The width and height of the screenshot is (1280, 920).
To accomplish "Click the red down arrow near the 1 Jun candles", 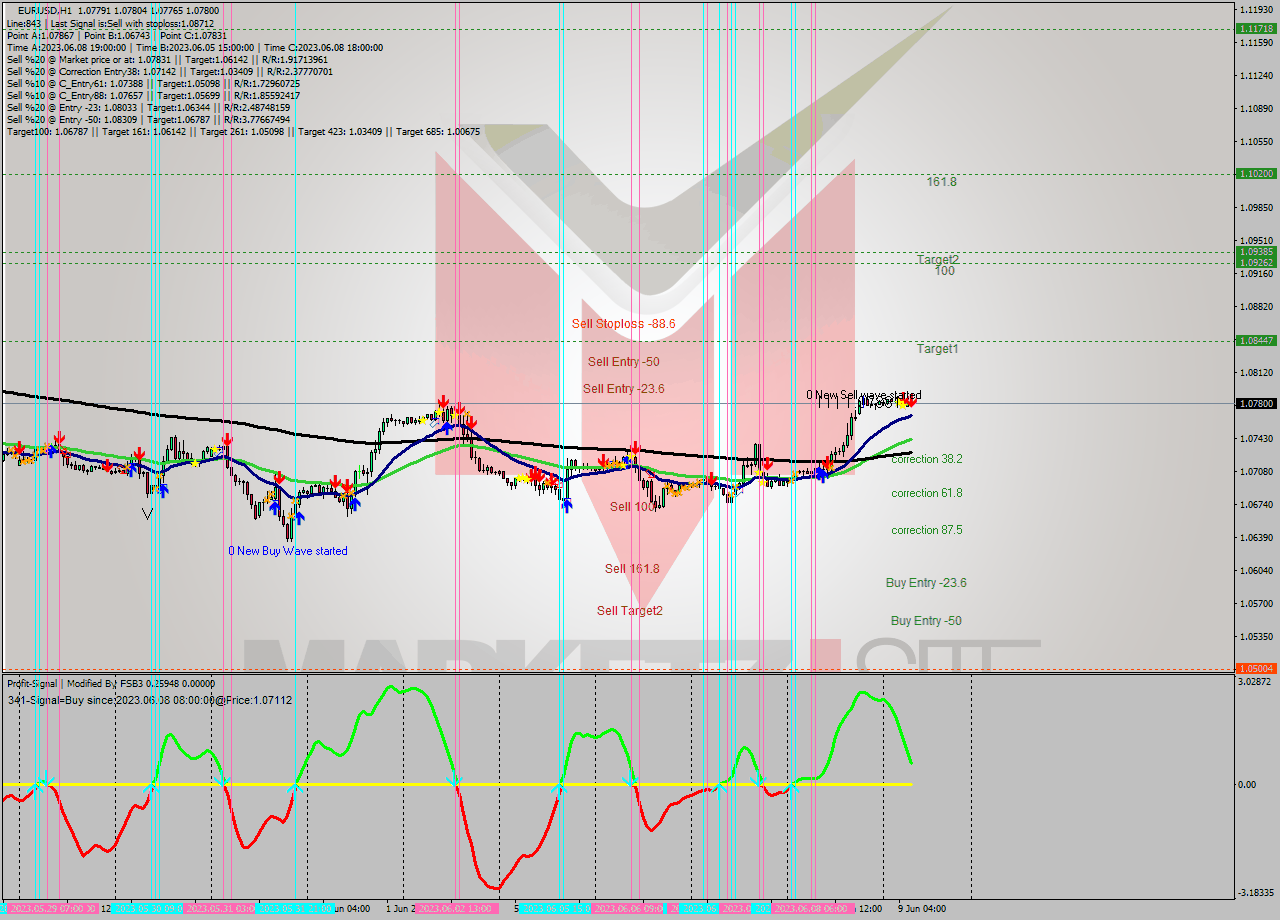I will (x=443, y=403).
